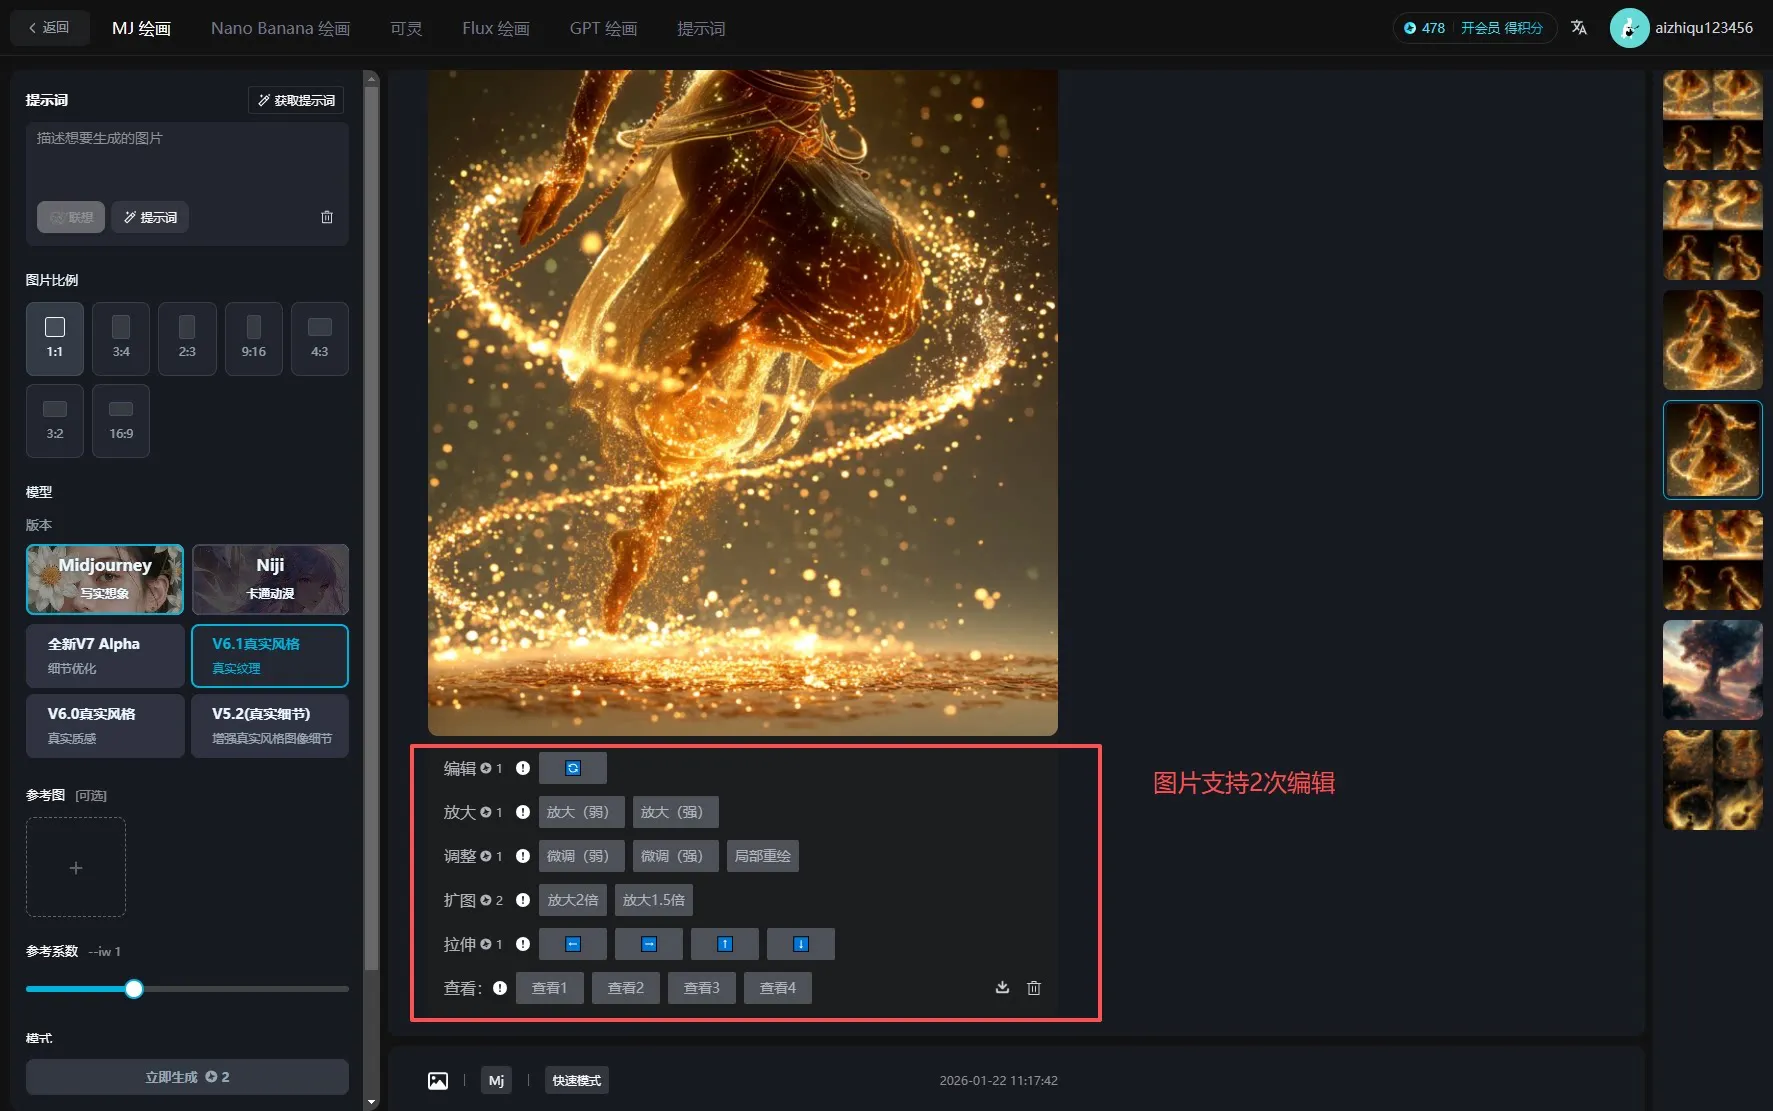This screenshot has width=1773, height=1111.
Task: Pick the 全新V7 Alpha version
Action: pyautogui.click(x=105, y=655)
